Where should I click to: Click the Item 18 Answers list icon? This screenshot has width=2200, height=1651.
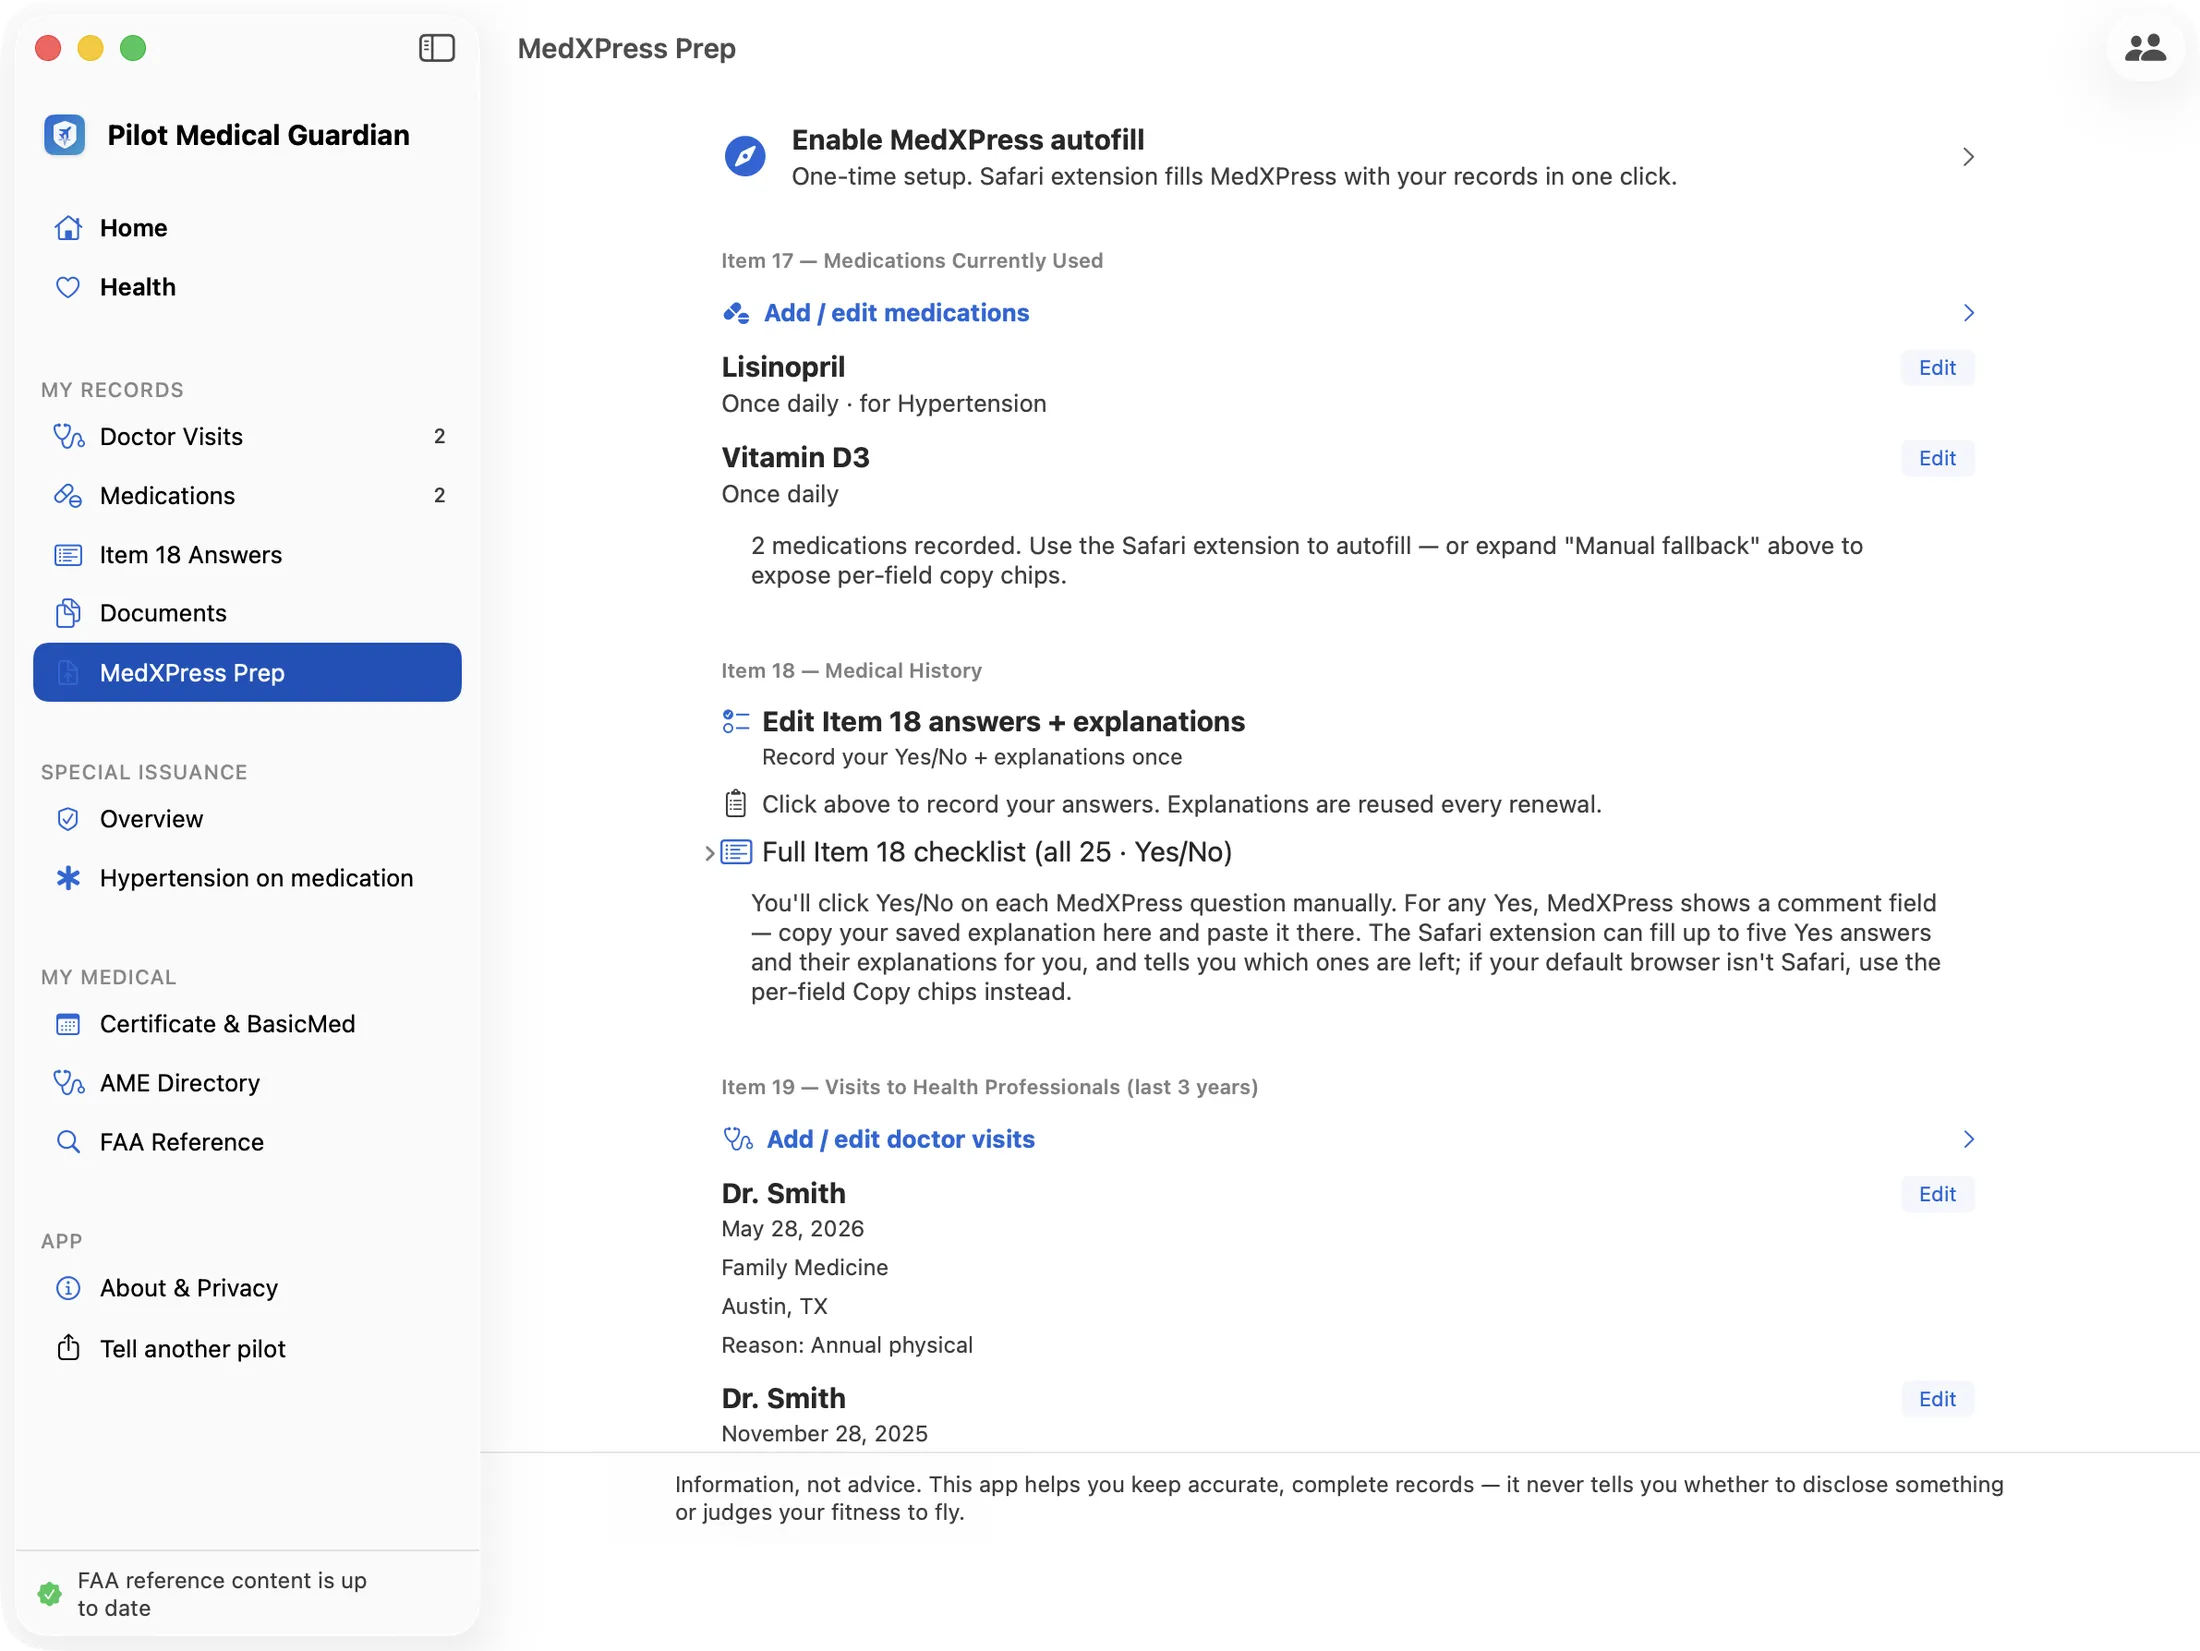[x=68, y=555]
